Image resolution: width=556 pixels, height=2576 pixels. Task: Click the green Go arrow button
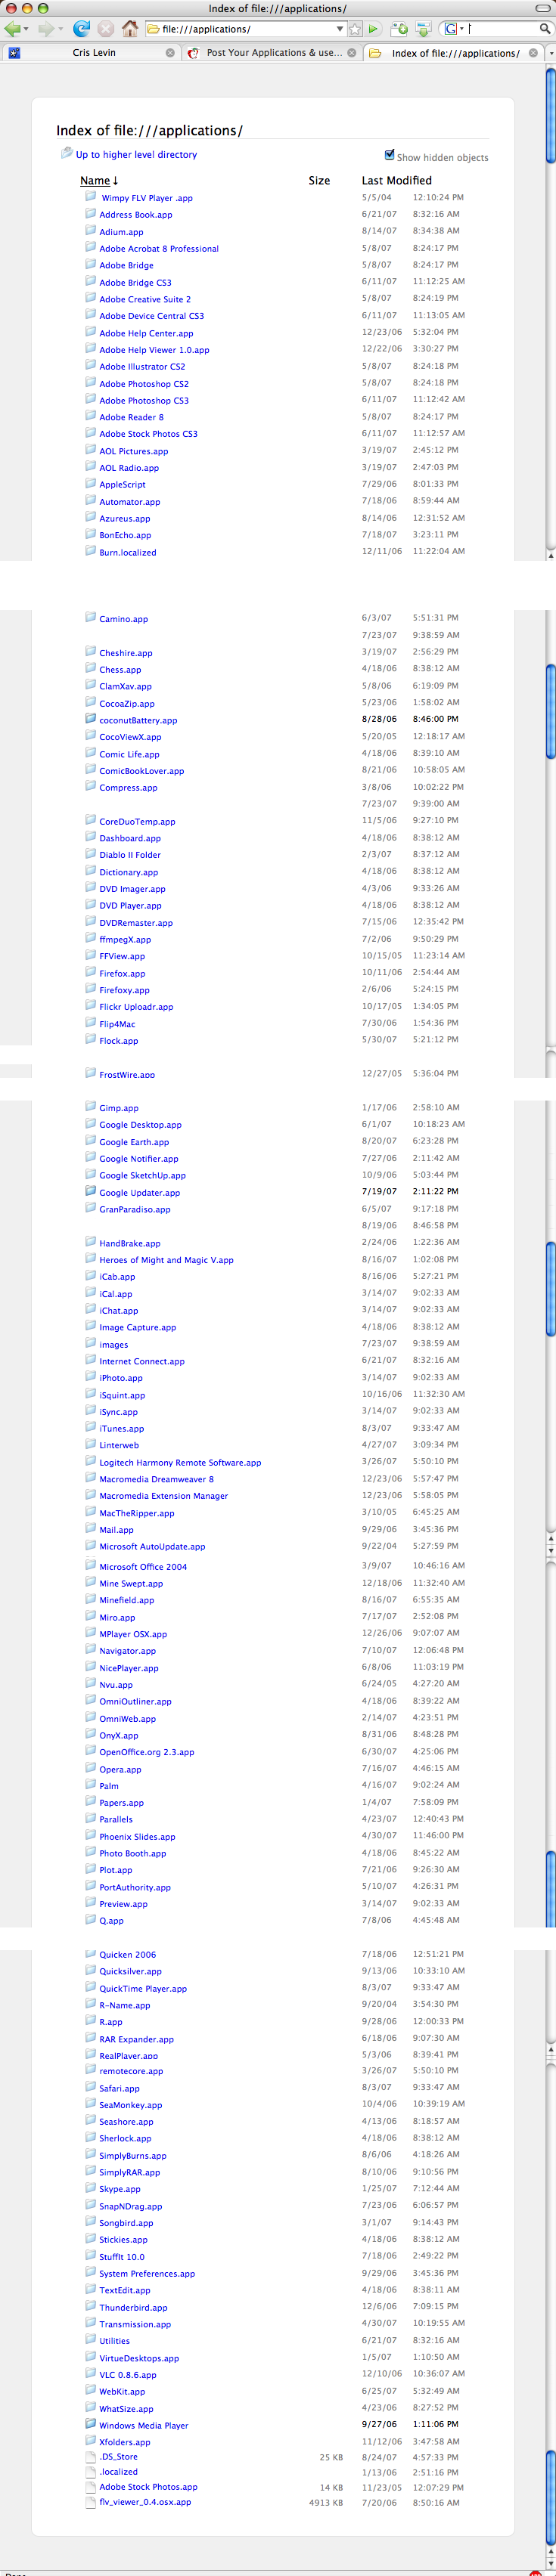[374, 29]
